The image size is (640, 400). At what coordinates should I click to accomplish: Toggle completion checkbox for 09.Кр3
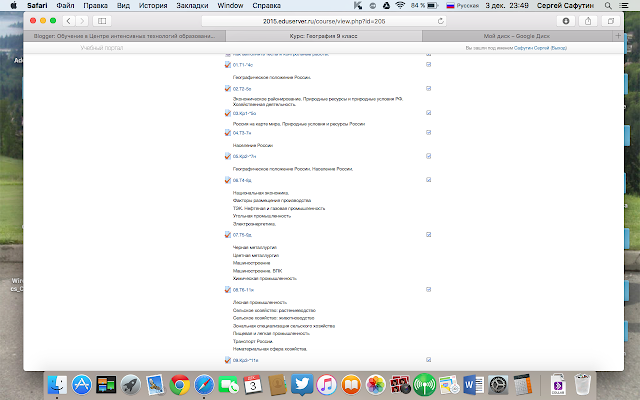[429, 360]
